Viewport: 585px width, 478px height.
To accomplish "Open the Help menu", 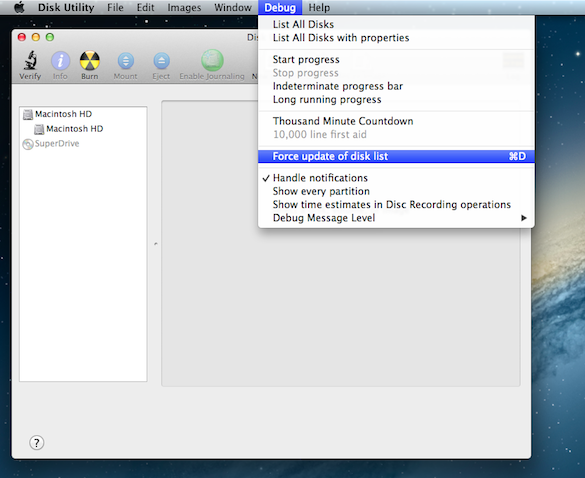I will pos(319,7).
